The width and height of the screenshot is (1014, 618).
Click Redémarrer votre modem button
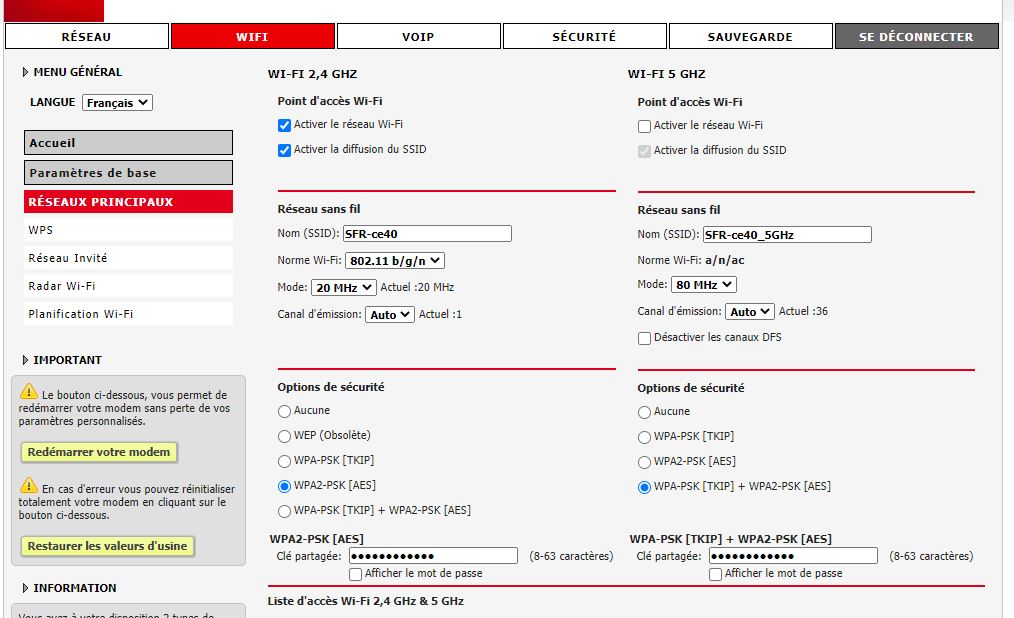click(99, 452)
